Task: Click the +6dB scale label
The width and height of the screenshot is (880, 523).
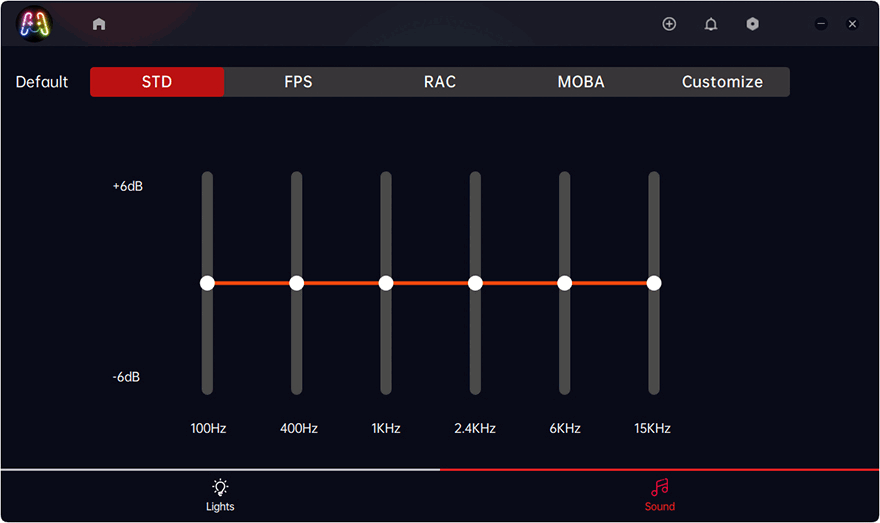Action: point(127,186)
